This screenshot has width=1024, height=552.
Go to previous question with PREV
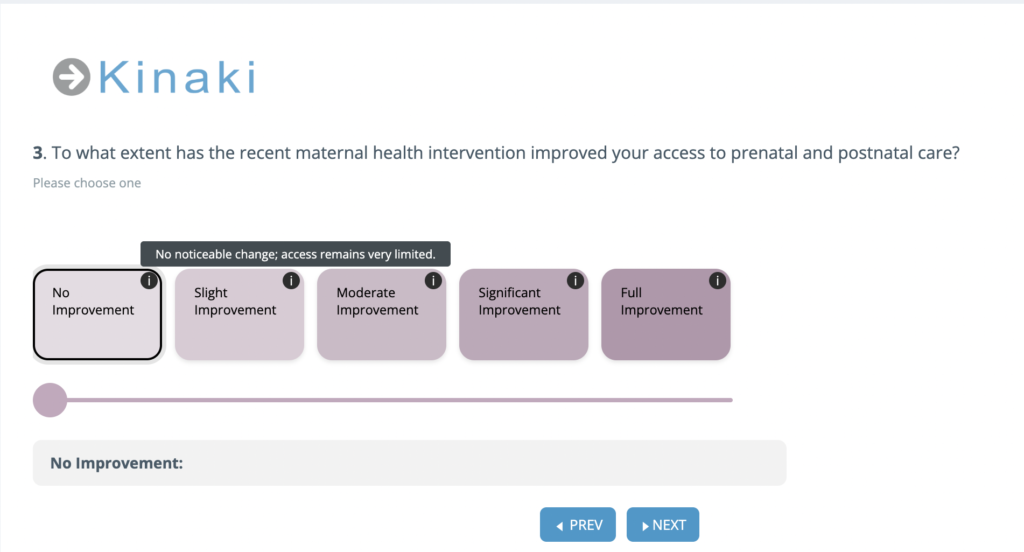[x=578, y=525]
